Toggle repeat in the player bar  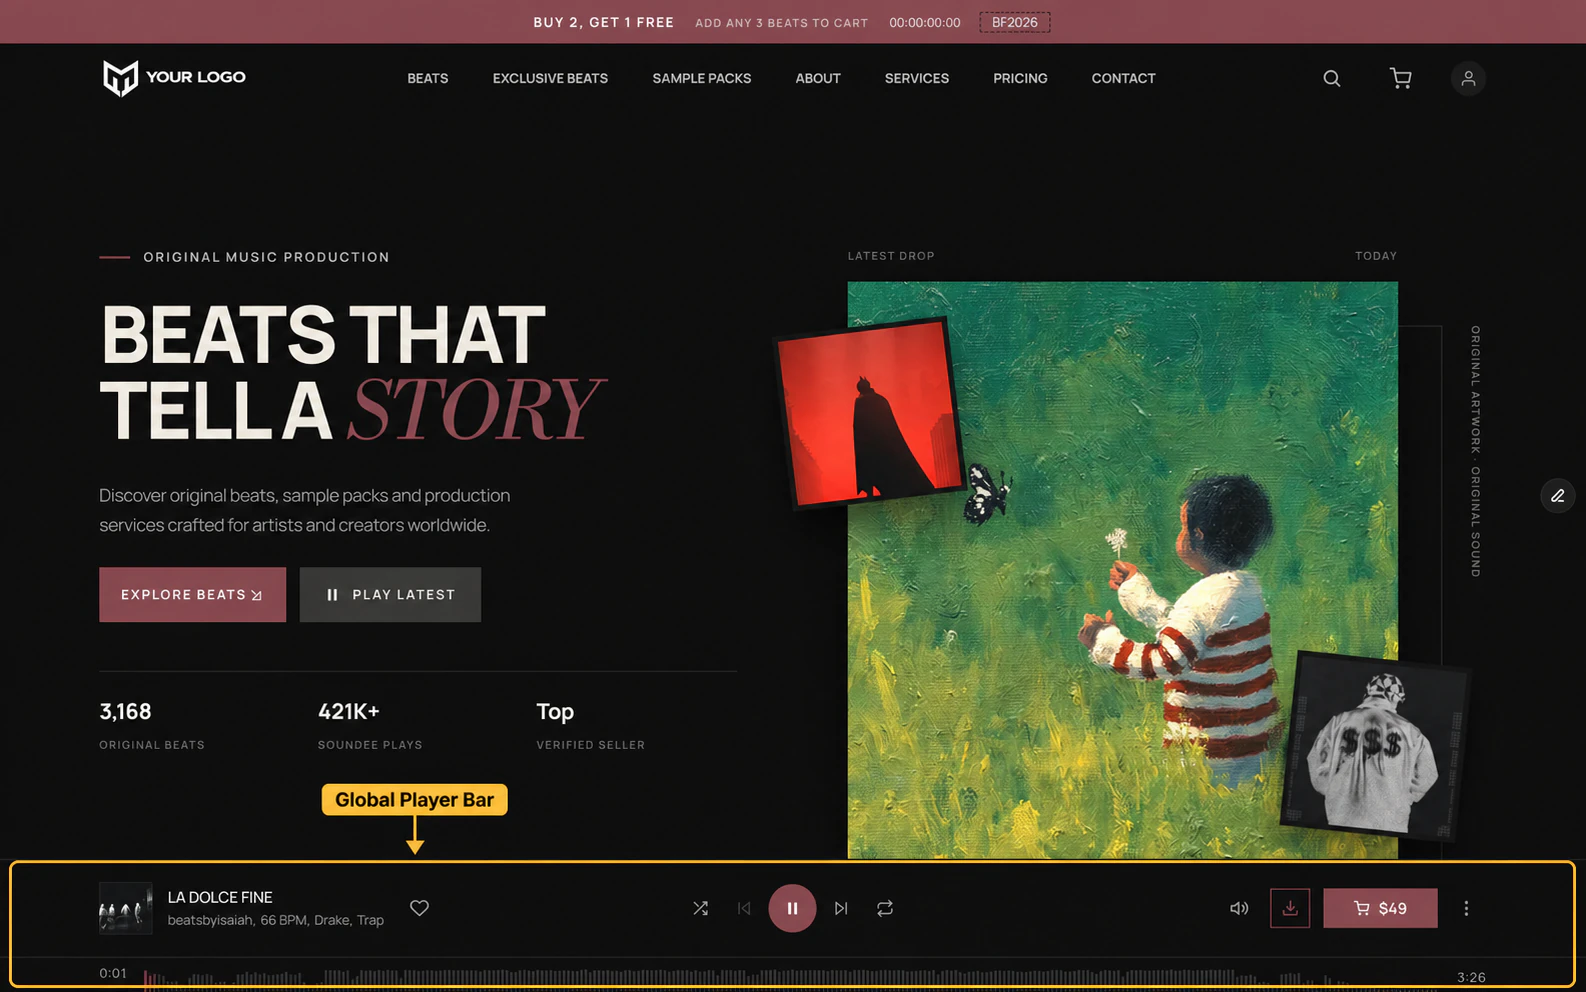click(885, 908)
